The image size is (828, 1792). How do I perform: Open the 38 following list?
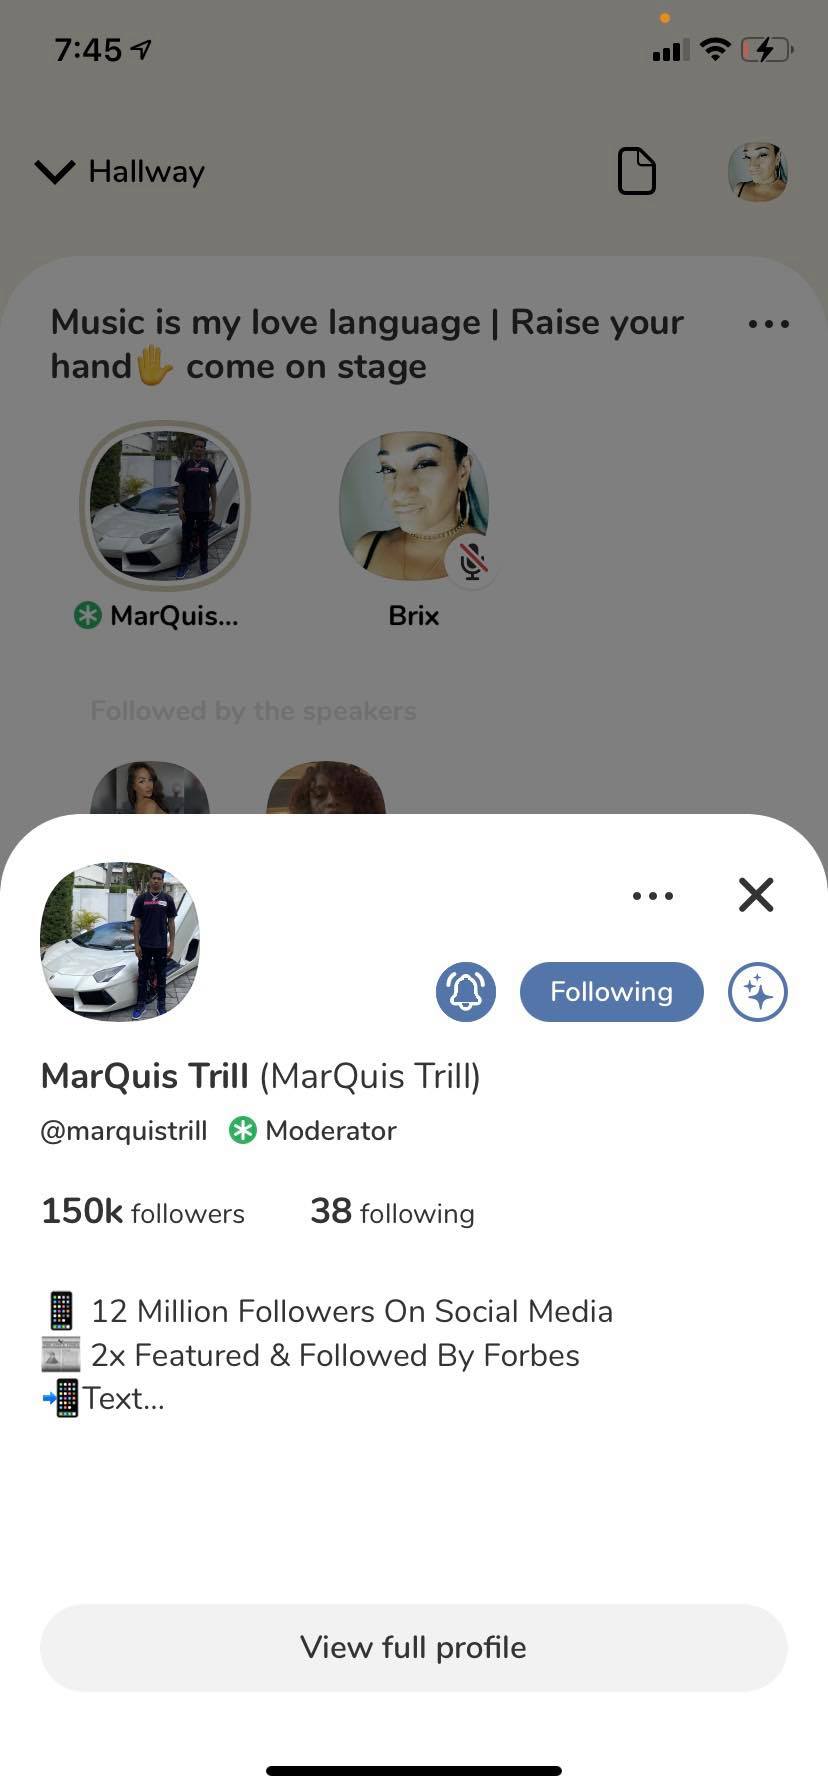pyautogui.click(x=392, y=1212)
